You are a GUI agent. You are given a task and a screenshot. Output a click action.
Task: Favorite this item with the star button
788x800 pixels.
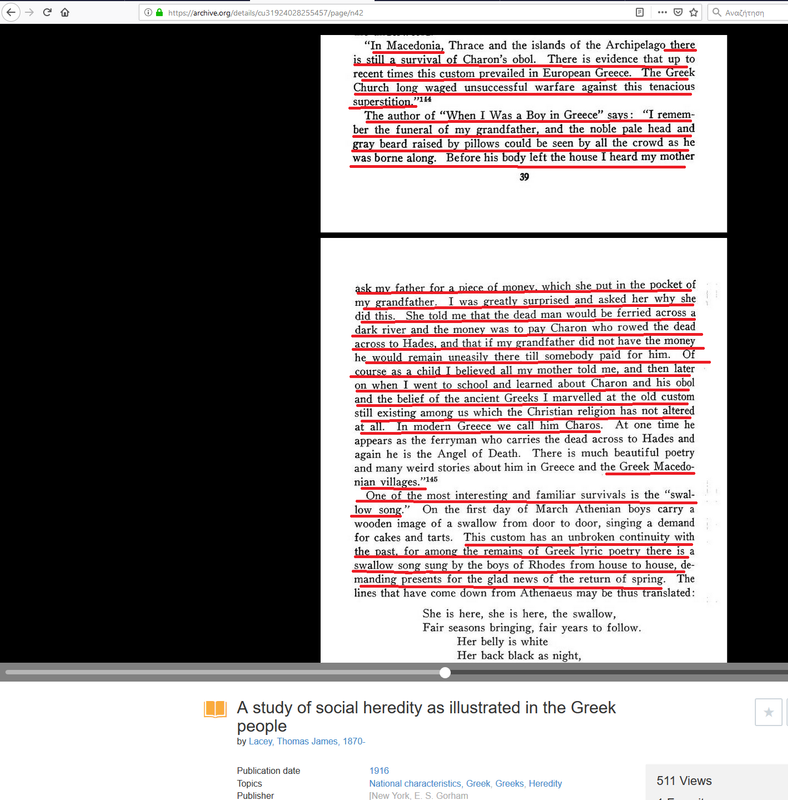click(x=768, y=712)
